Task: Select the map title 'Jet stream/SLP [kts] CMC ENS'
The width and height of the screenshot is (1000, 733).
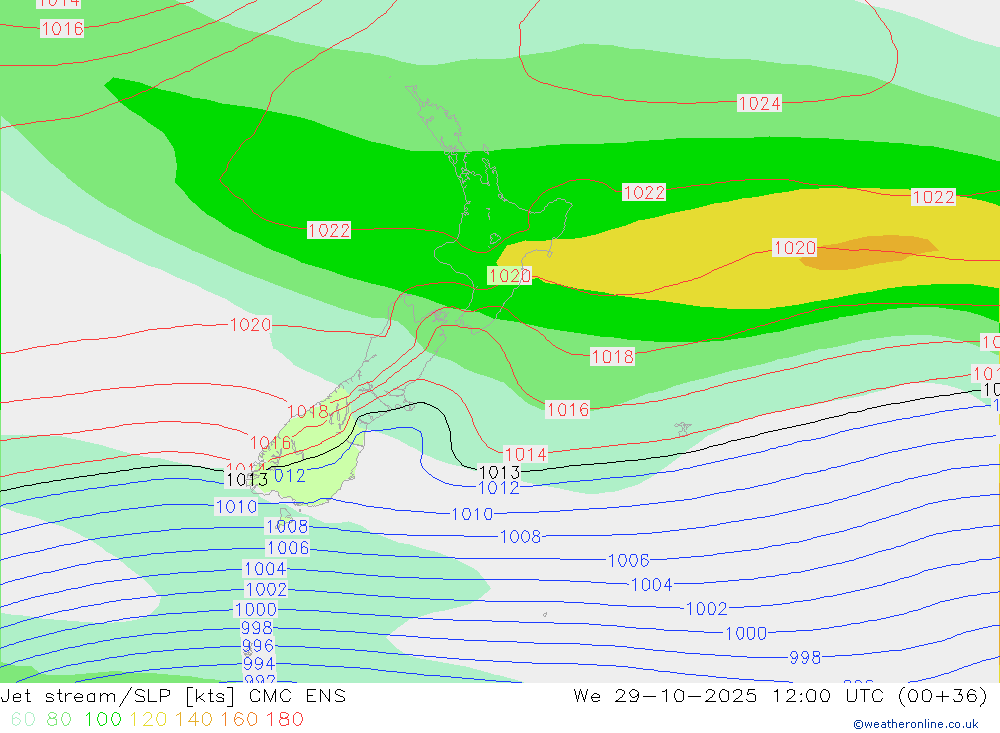Action: pos(173,695)
